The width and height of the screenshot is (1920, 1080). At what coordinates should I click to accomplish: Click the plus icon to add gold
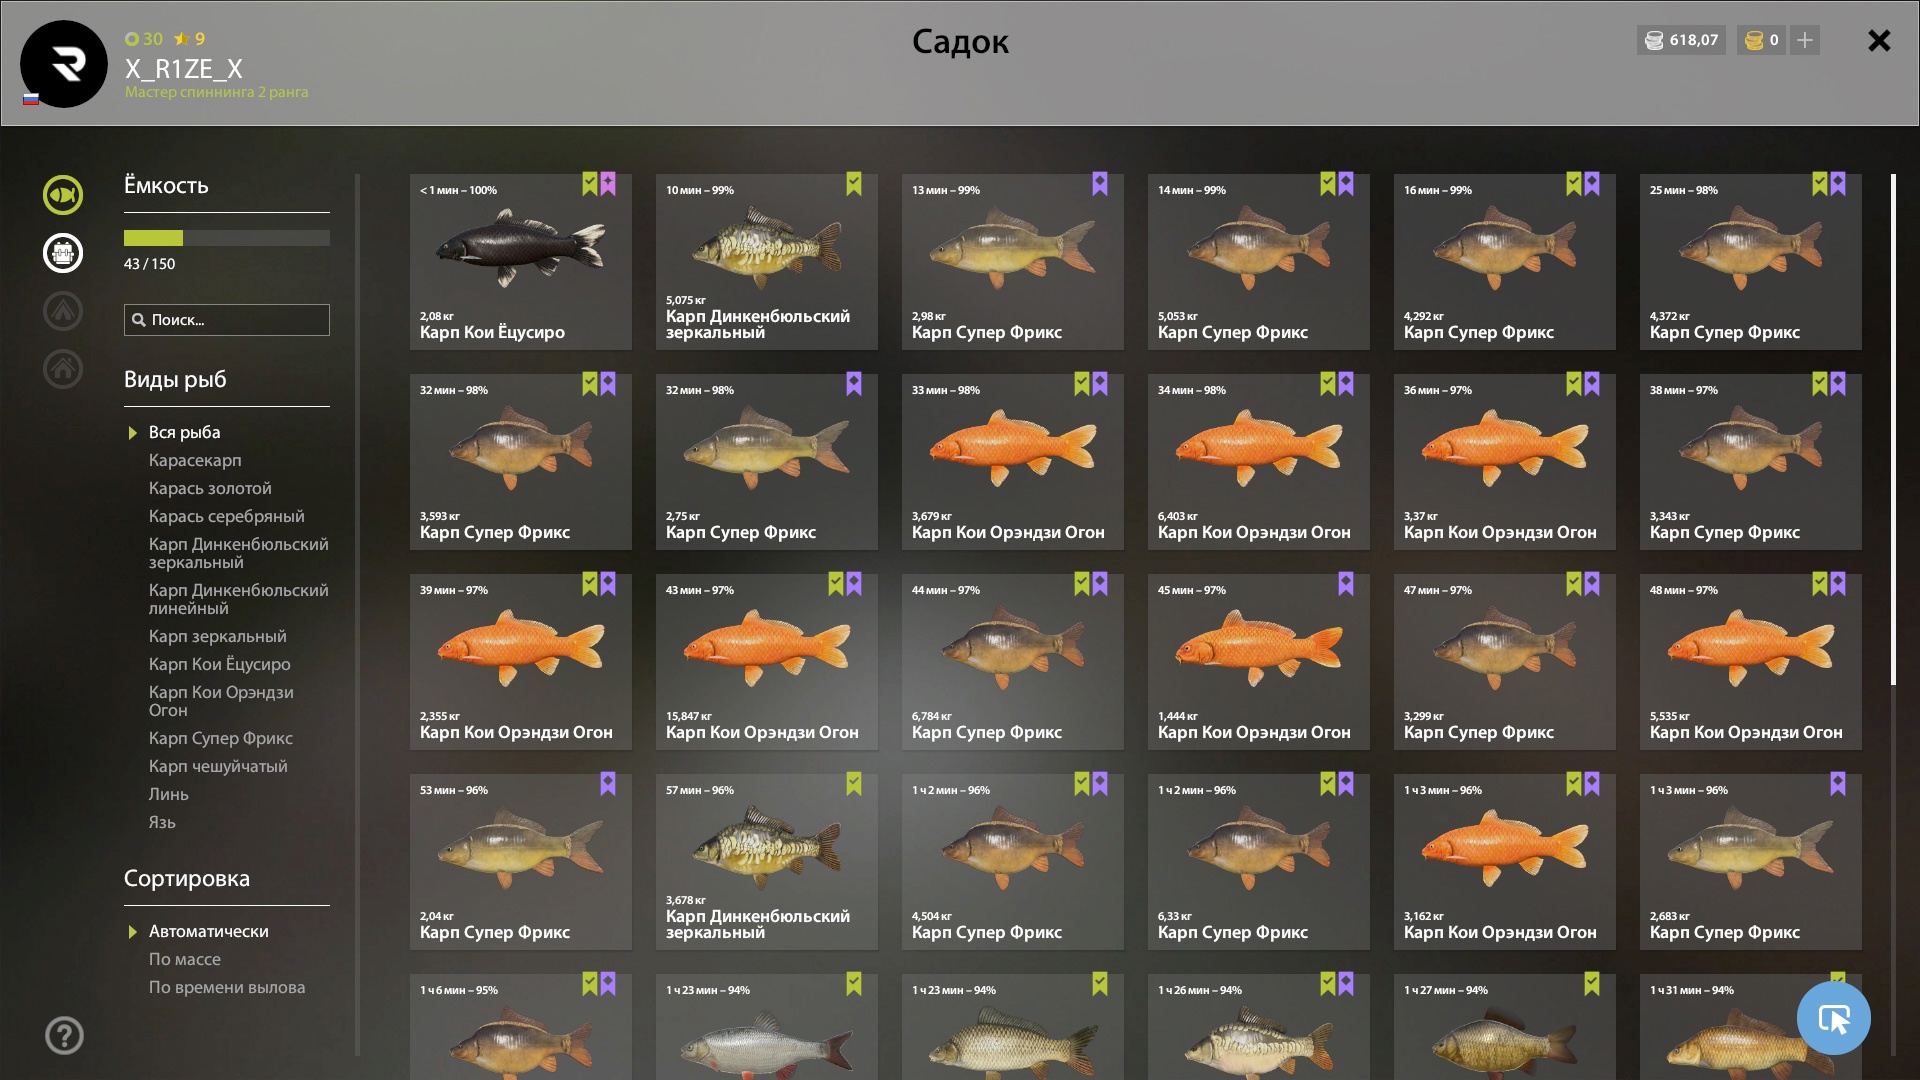pyautogui.click(x=1805, y=40)
